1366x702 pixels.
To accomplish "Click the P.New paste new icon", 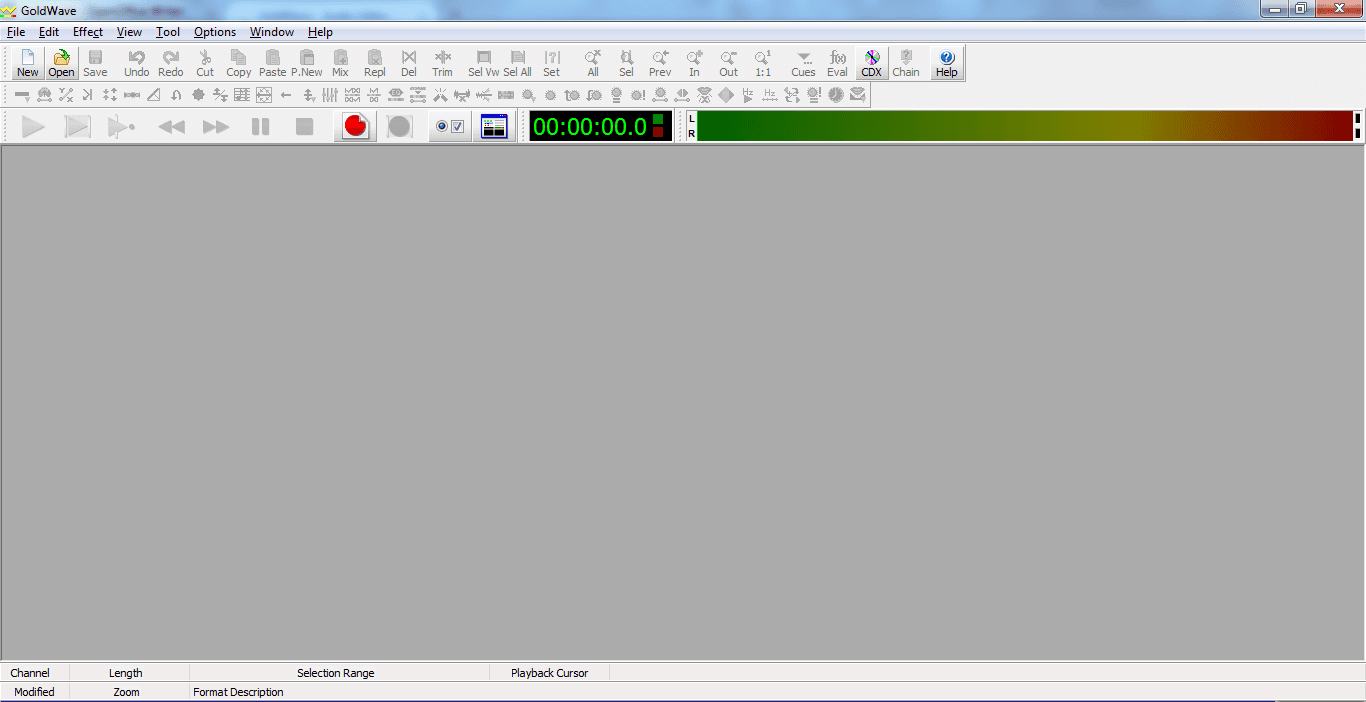I will tap(307, 63).
